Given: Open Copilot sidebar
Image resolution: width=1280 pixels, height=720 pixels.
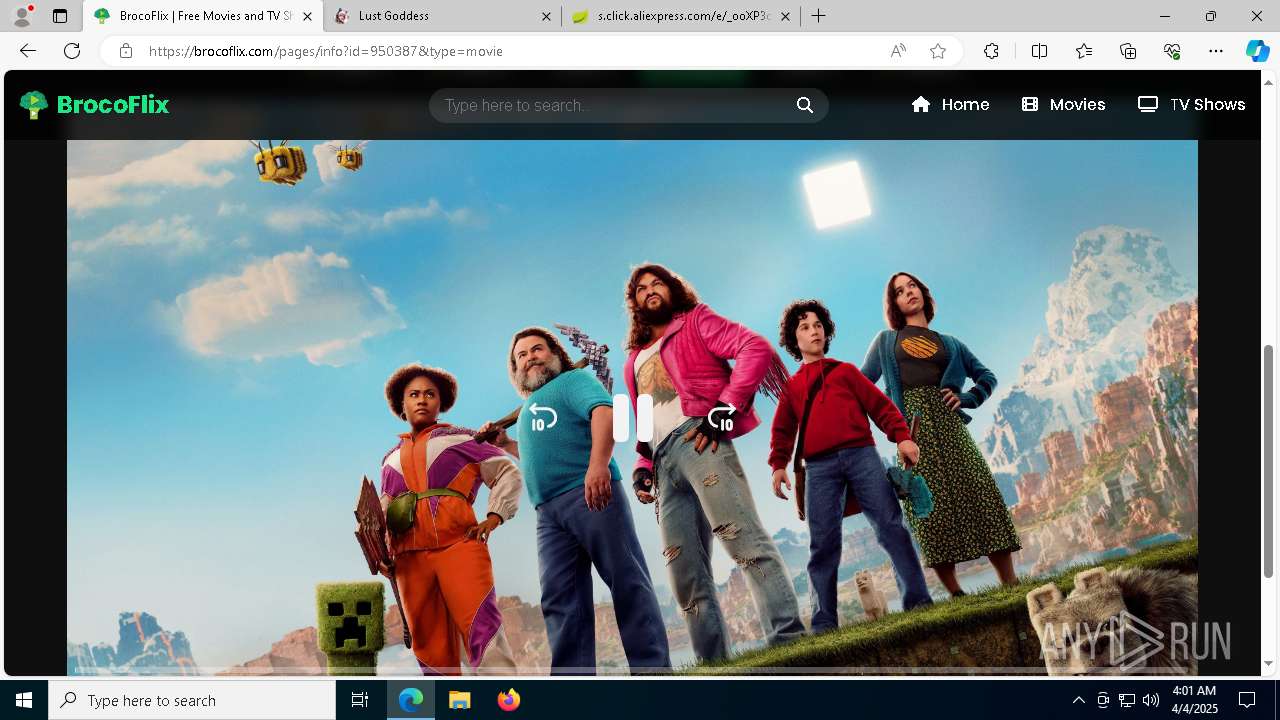Looking at the screenshot, I should coord(1257,51).
